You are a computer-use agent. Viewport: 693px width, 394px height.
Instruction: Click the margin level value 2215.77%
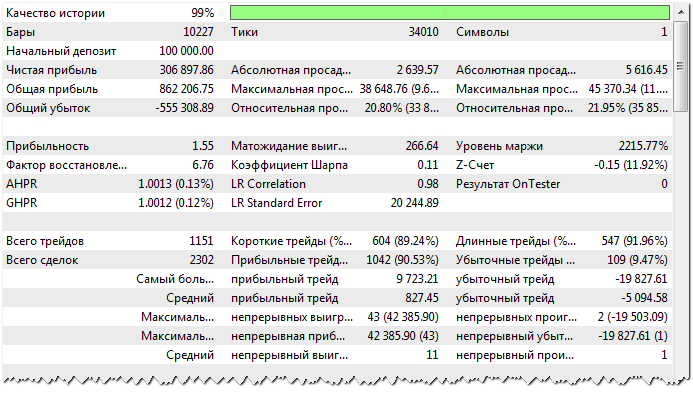coord(643,146)
